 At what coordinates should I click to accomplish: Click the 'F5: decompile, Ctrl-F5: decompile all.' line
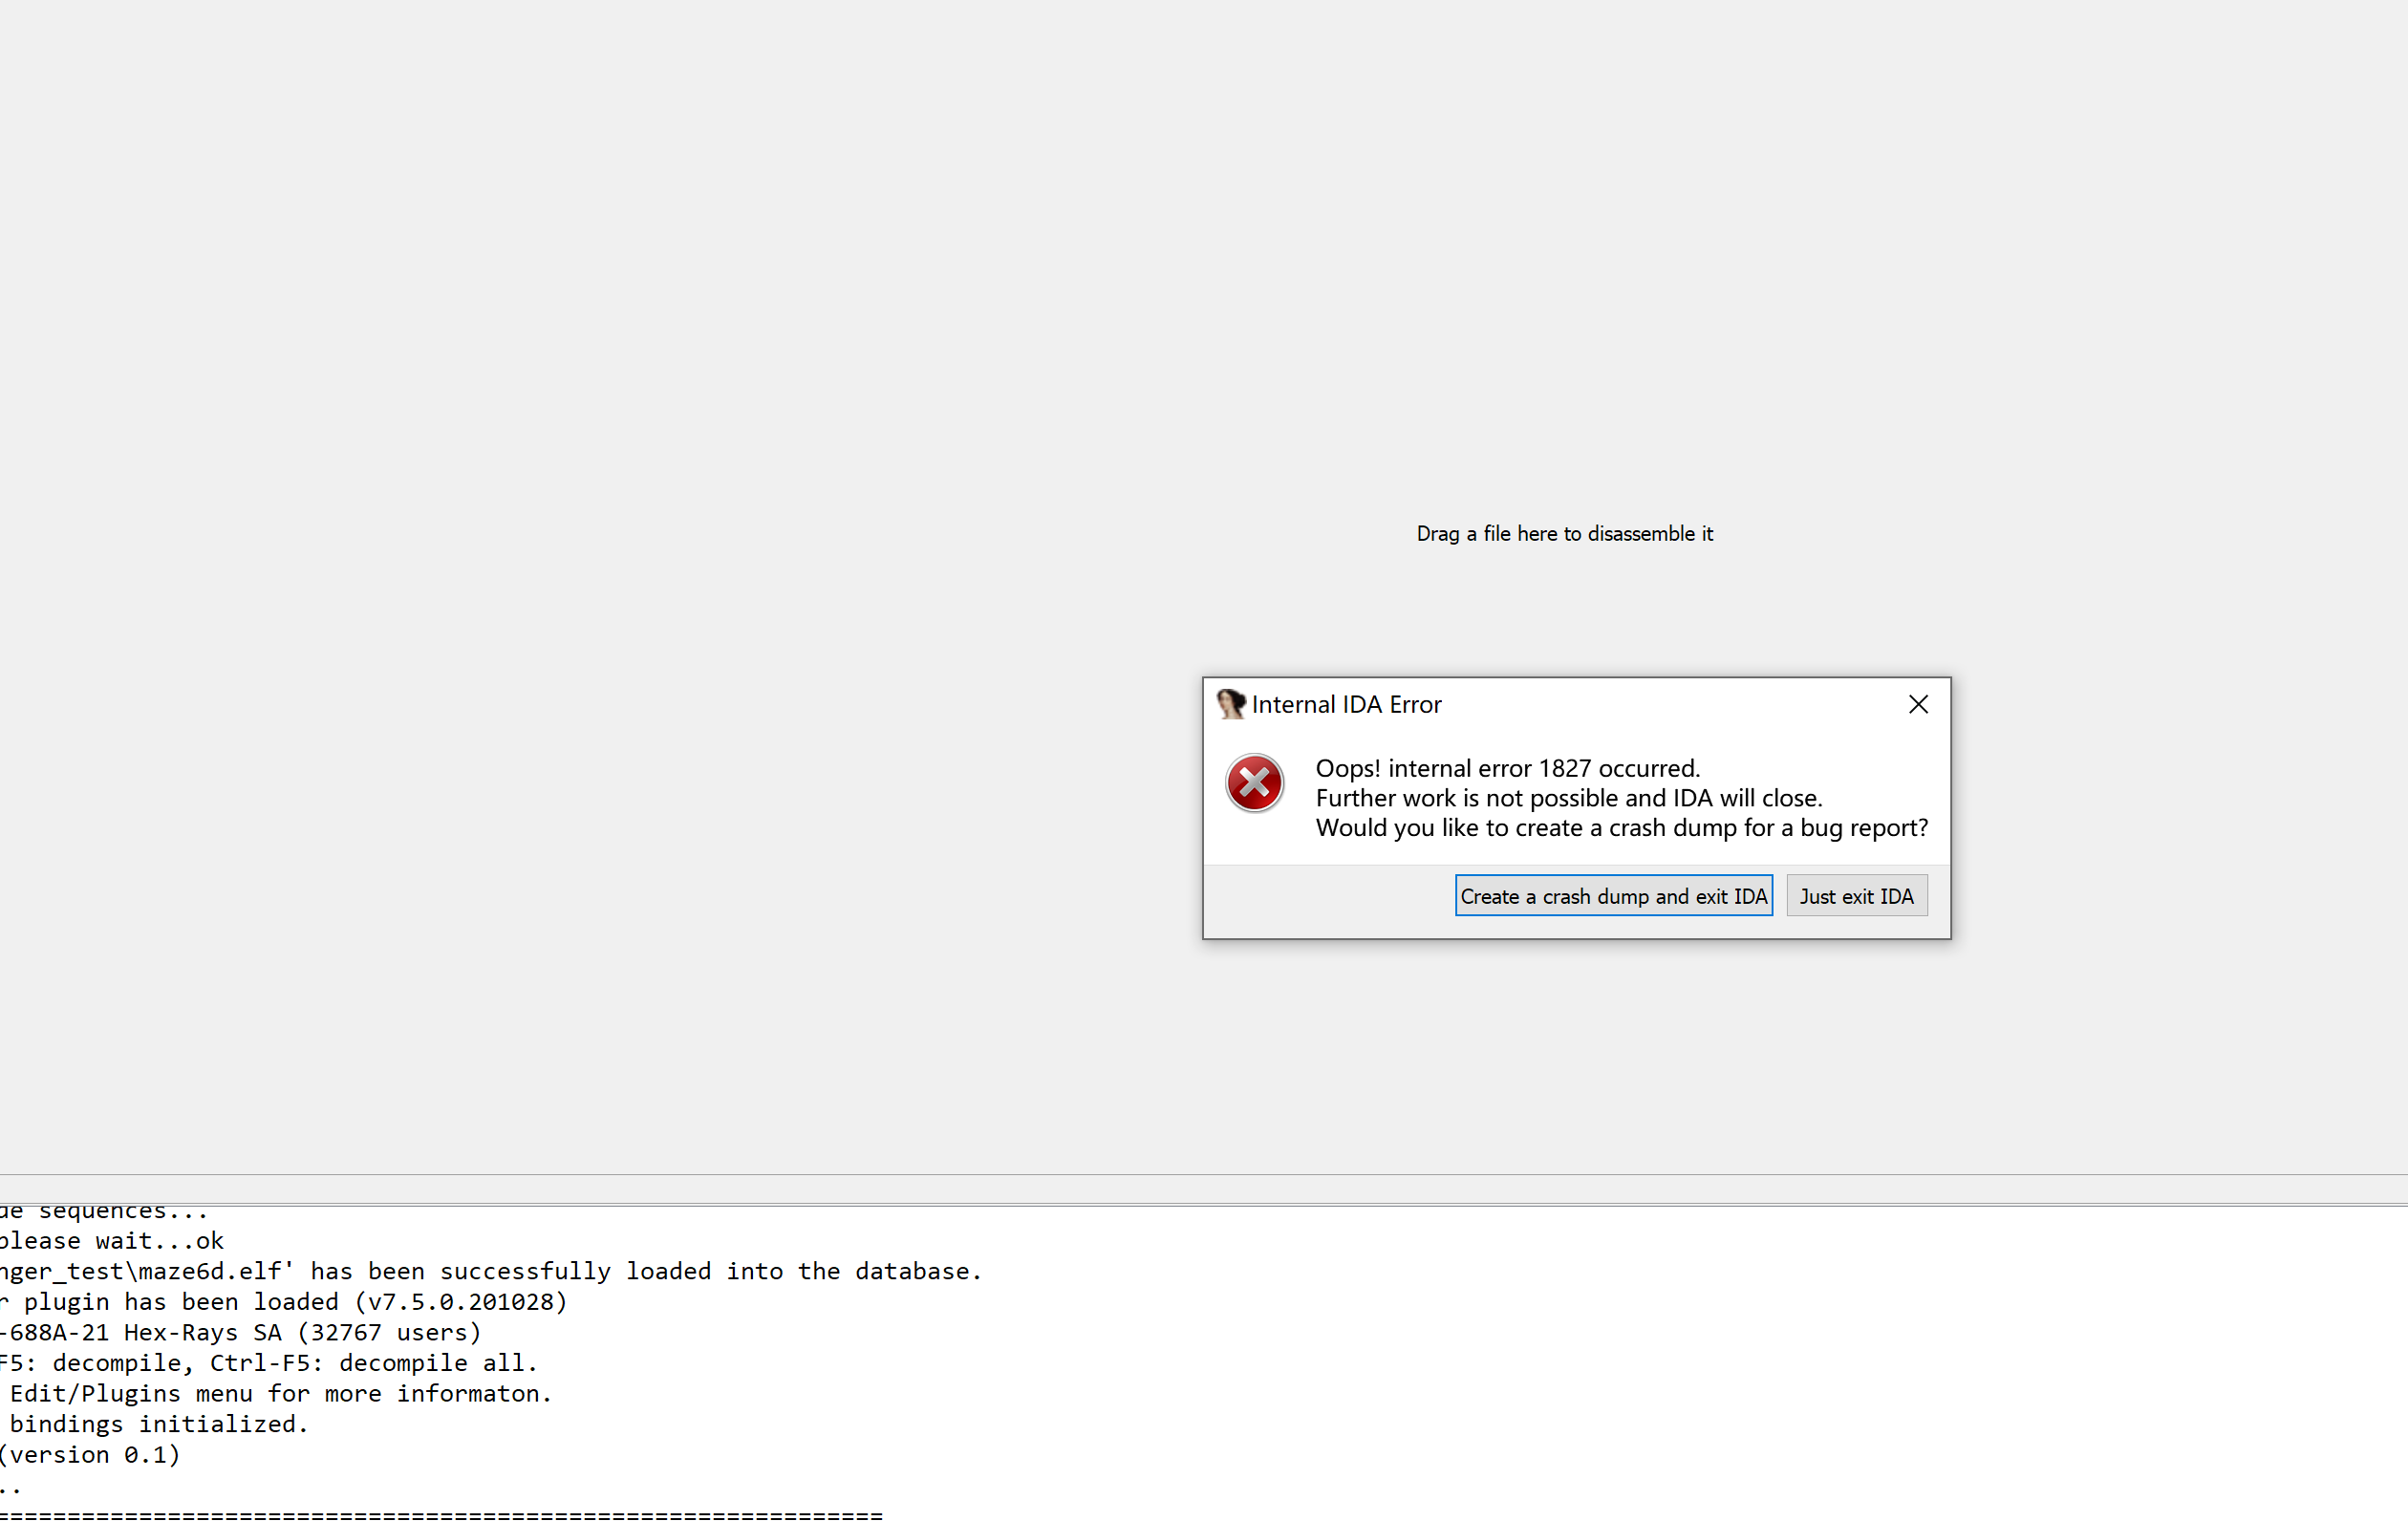[x=268, y=1363]
